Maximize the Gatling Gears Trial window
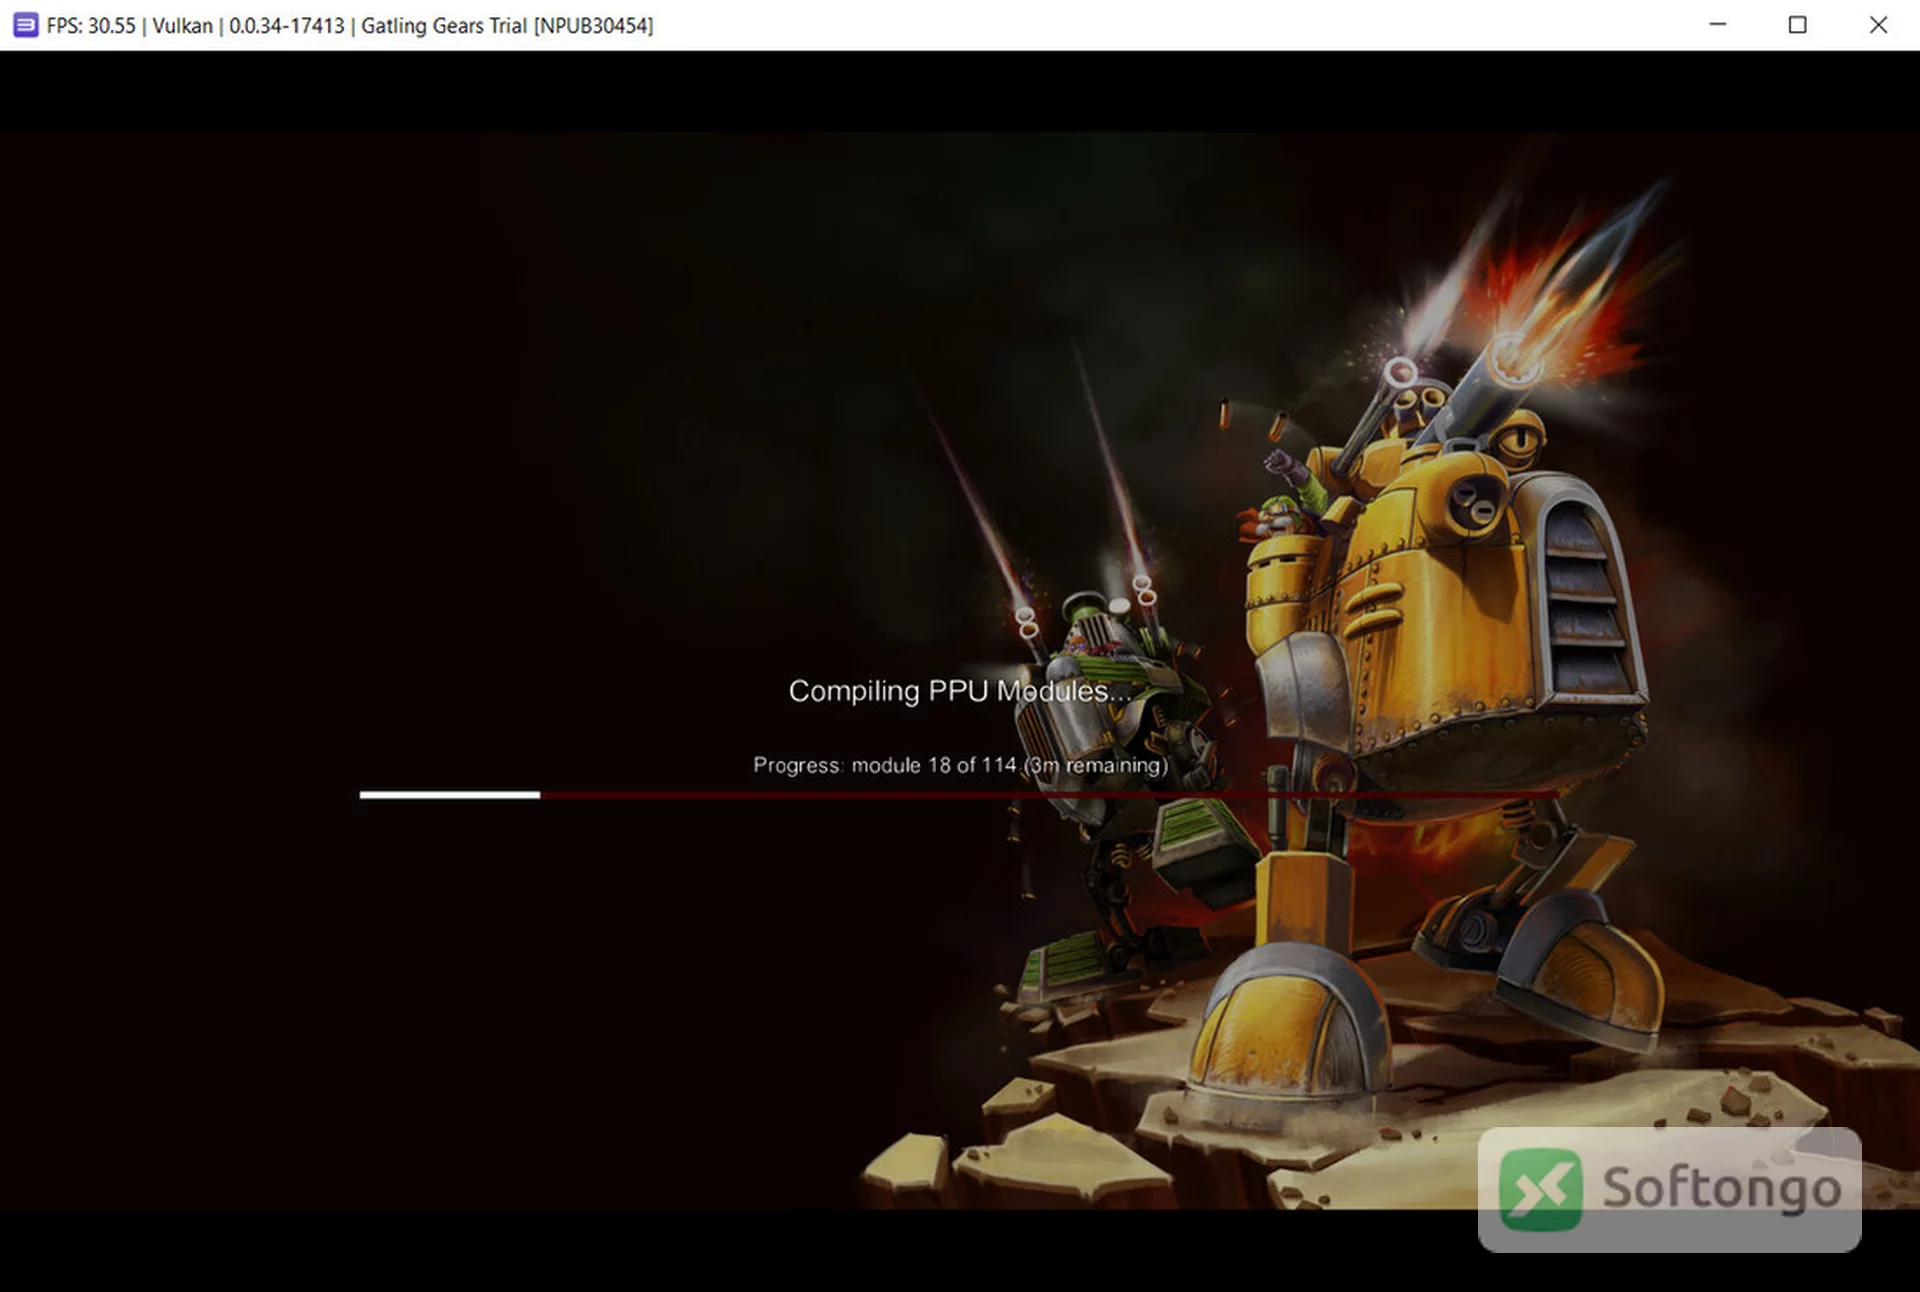This screenshot has height=1292, width=1920. 1797,25
